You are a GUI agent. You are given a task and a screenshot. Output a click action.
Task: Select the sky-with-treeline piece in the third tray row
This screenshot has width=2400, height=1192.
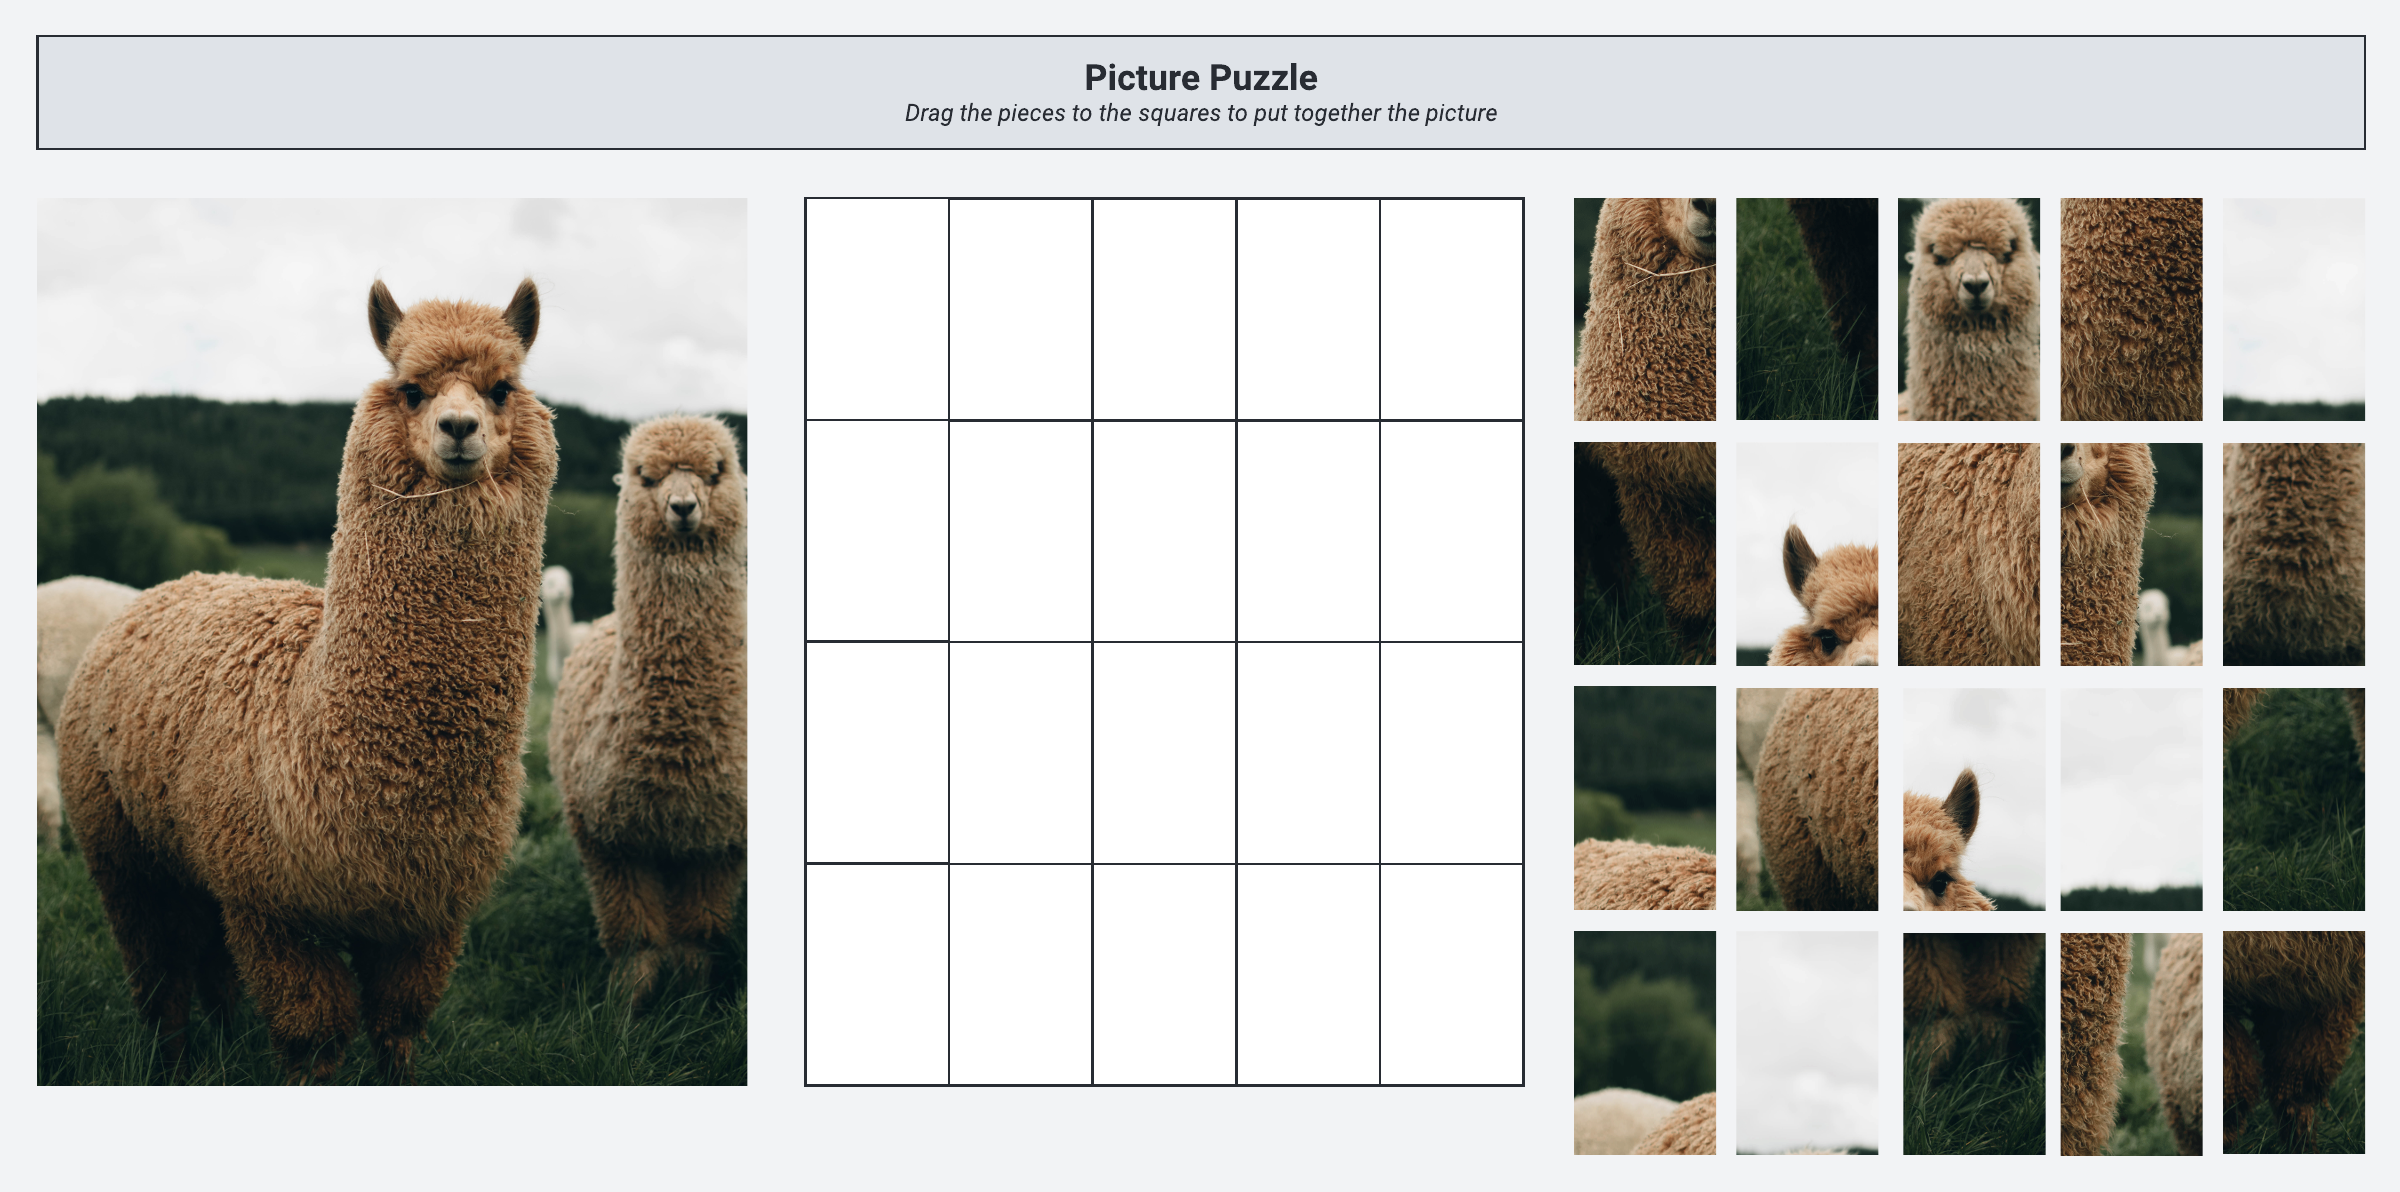[x=2131, y=798]
